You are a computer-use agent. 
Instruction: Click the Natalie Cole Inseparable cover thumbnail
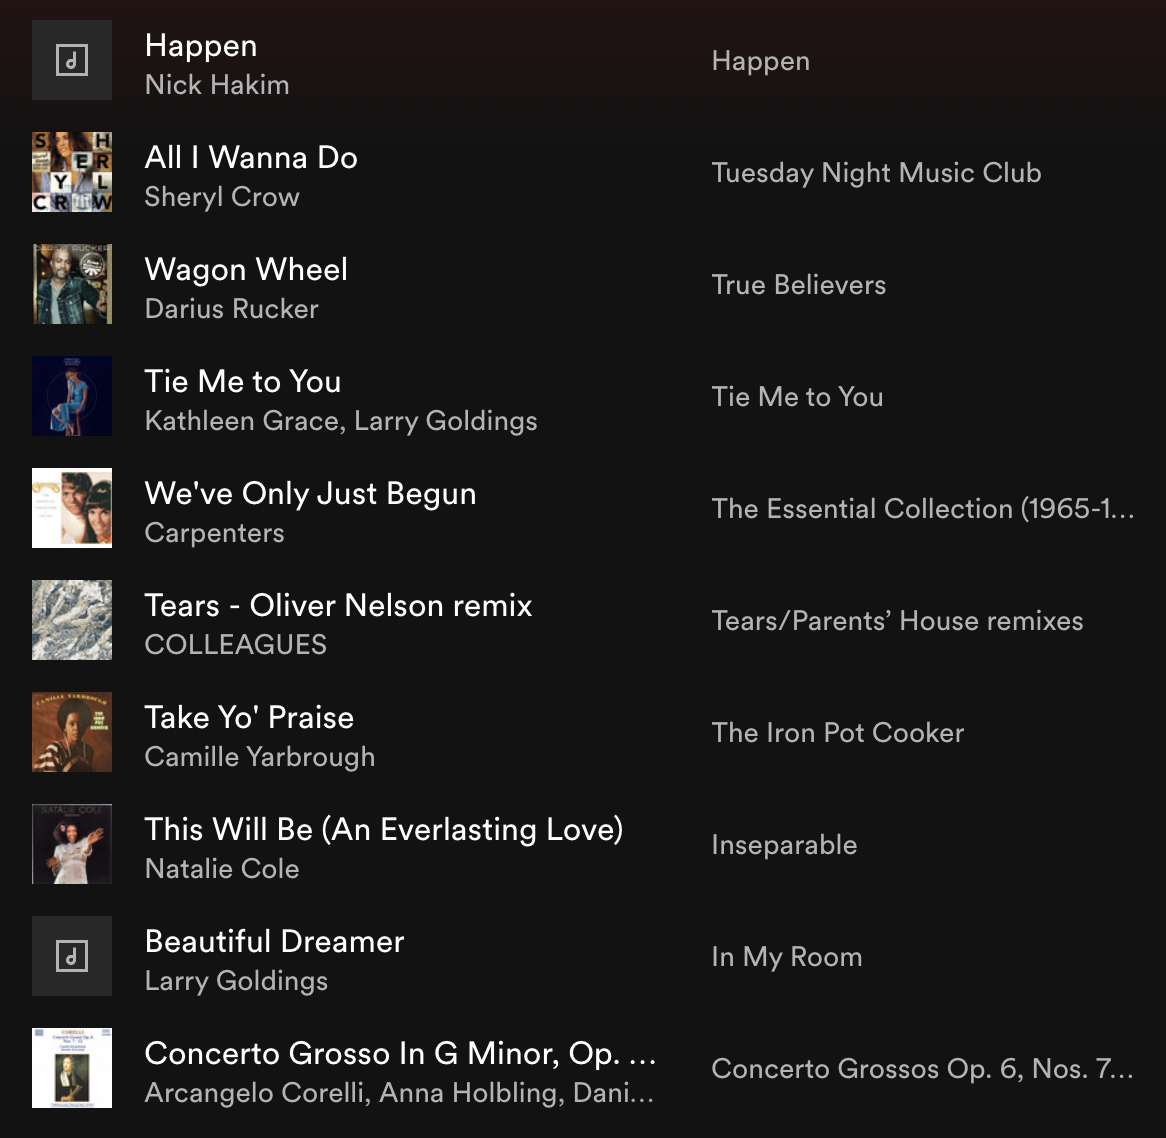72,843
